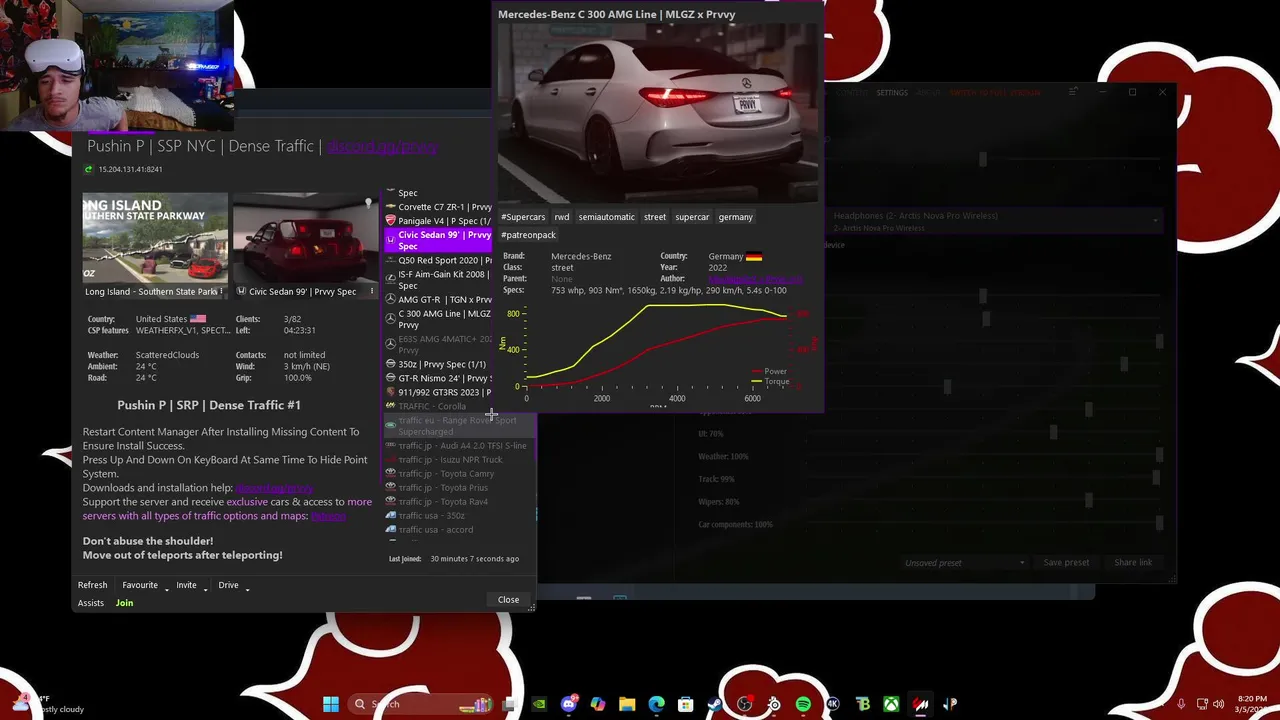The image size is (1280, 720).
Task: Pick the 911/992 GT3RS 2023 car
Action: pyautogui.click(x=438, y=392)
